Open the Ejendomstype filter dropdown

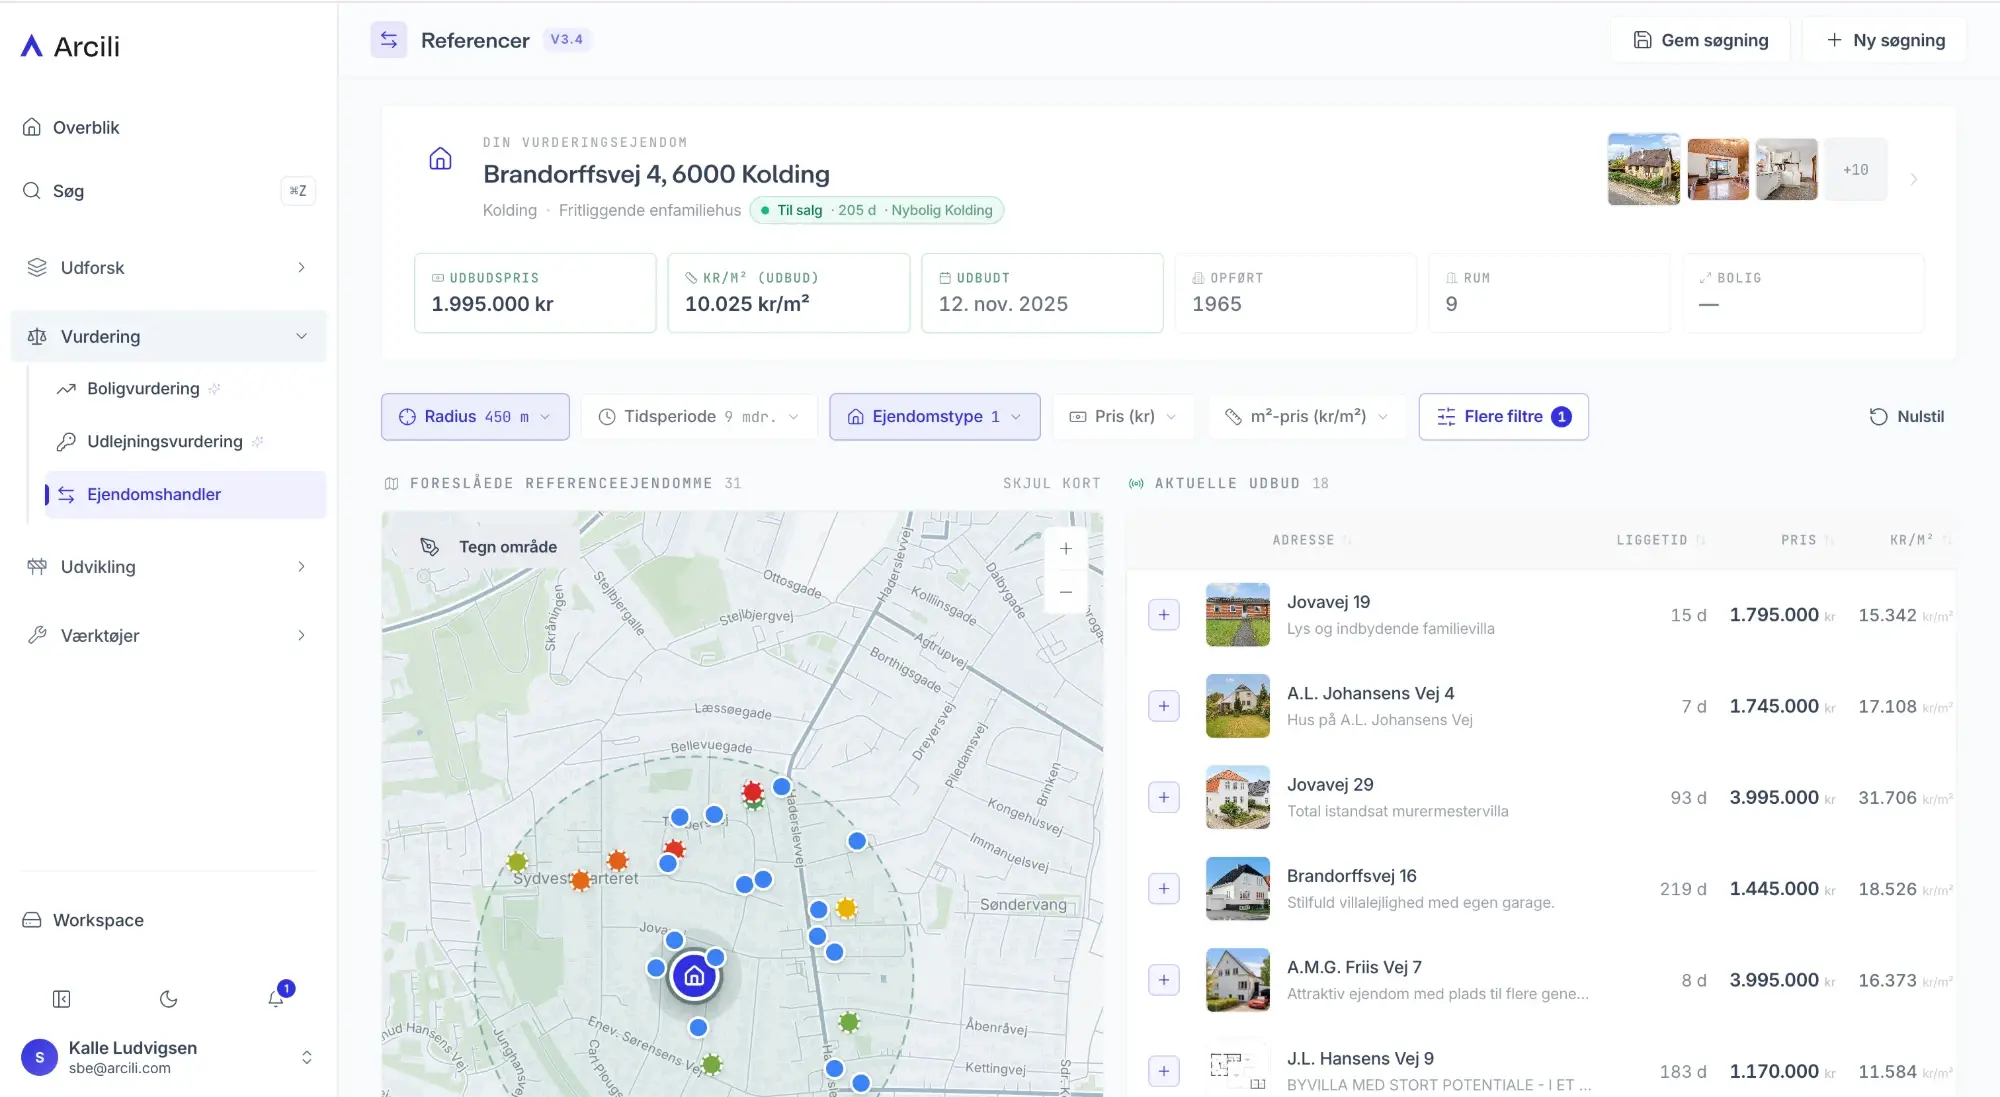click(935, 416)
